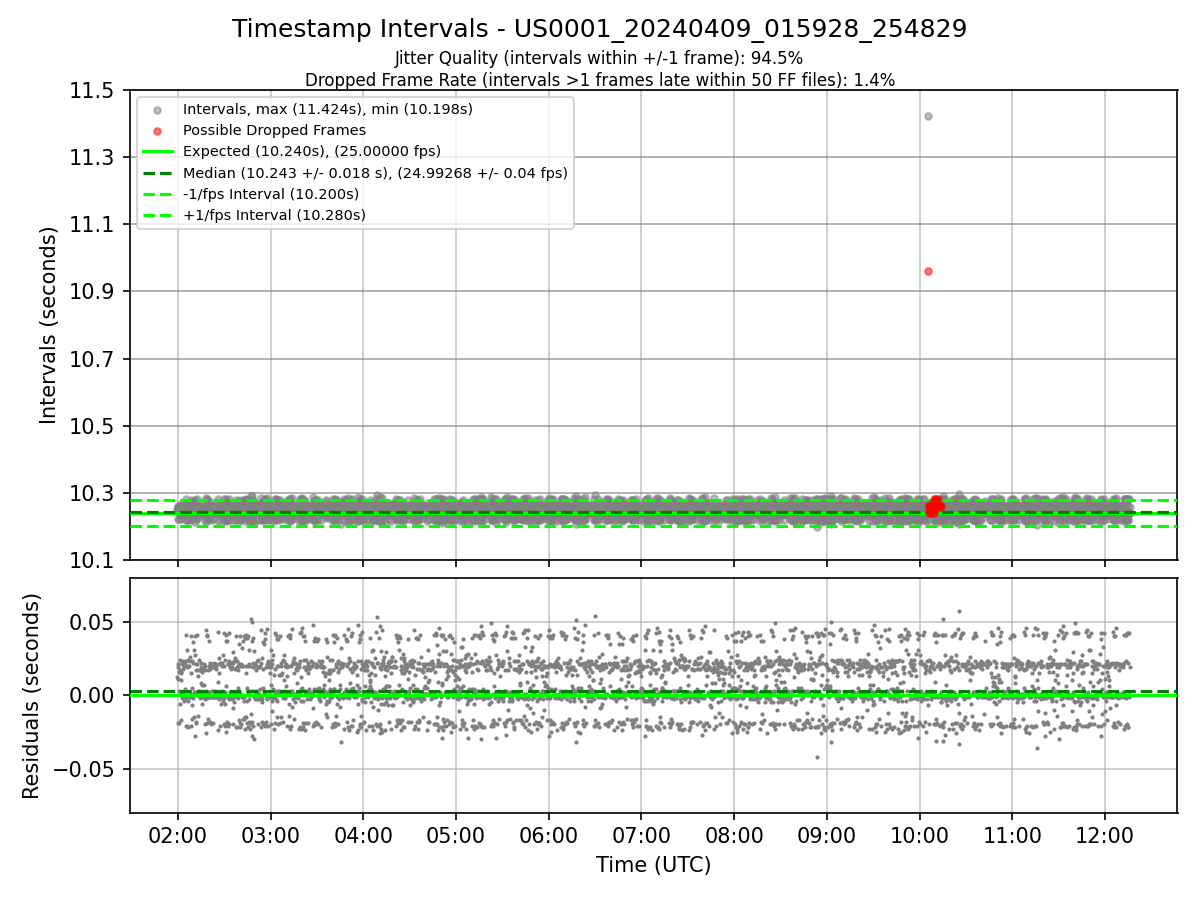1200x900 pixels.
Task: Click the 'Time (UTC)' x-axis label
Action: pyautogui.click(x=653, y=865)
